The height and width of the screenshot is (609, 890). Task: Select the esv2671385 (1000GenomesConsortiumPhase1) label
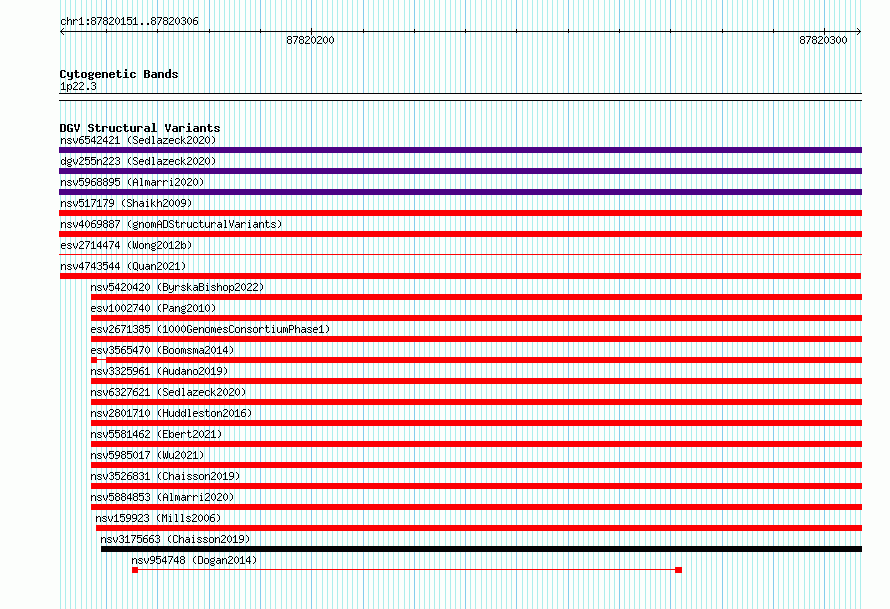point(210,329)
